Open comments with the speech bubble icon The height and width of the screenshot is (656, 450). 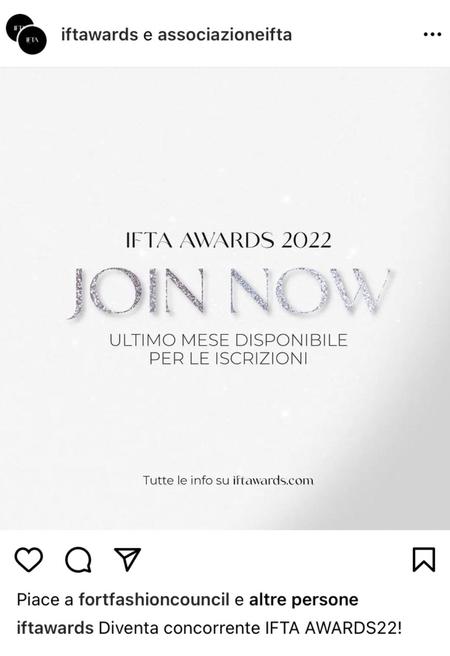pyautogui.click(x=78, y=560)
